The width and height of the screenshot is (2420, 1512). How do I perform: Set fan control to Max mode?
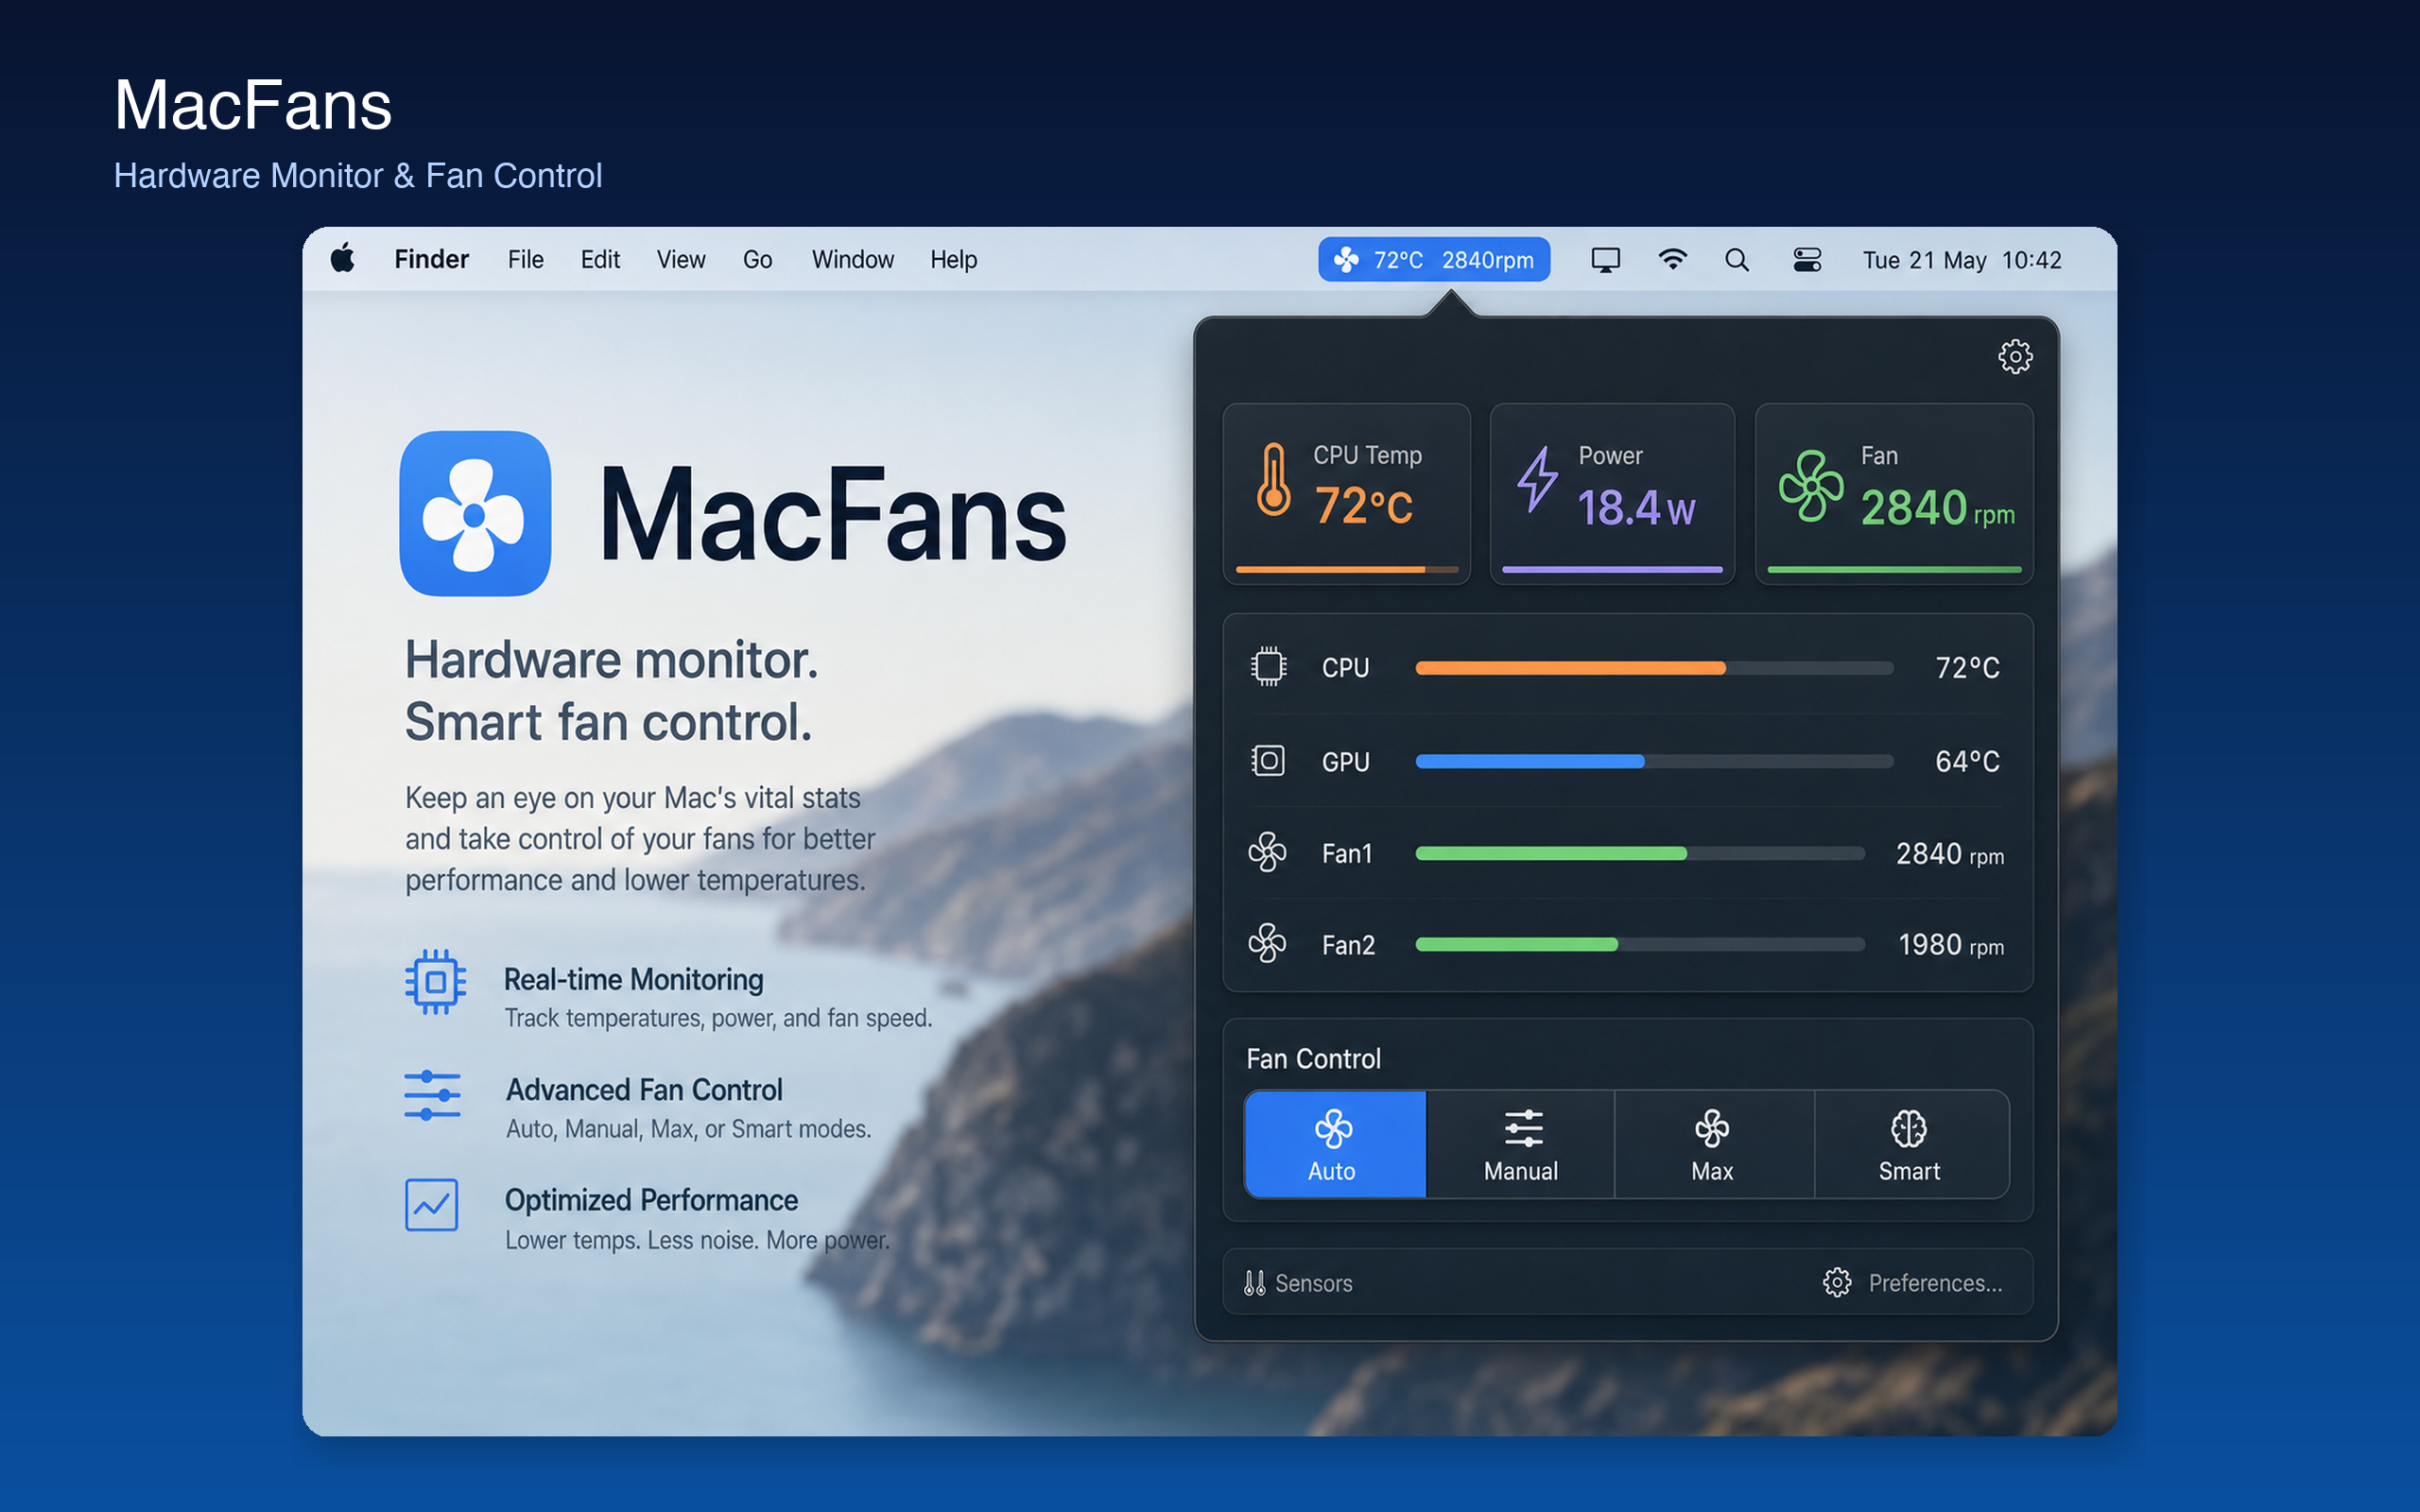click(1713, 1144)
